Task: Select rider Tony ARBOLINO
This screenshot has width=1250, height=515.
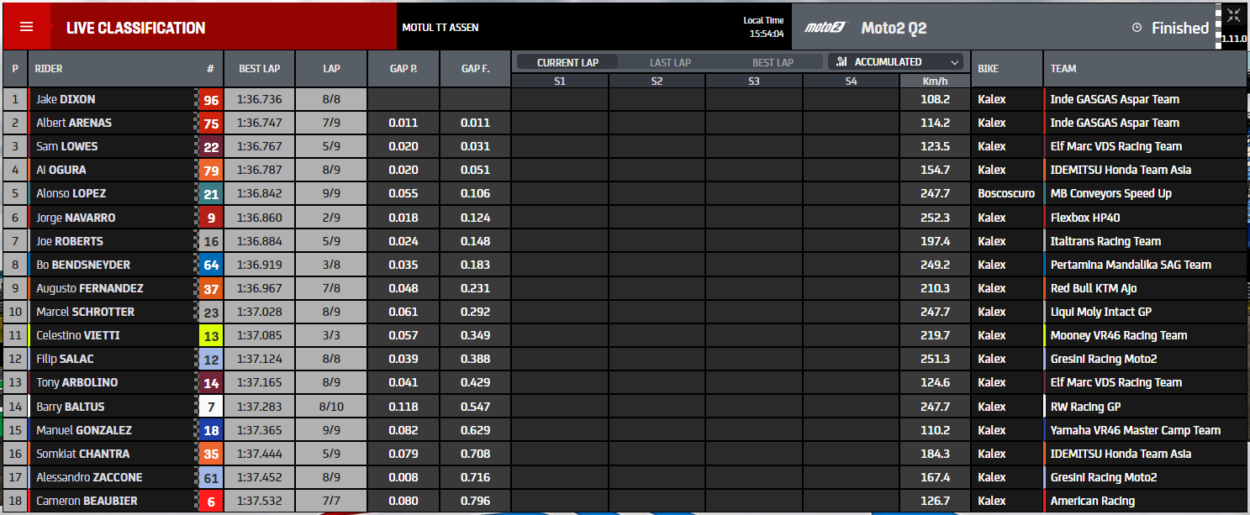Action: point(76,383)
